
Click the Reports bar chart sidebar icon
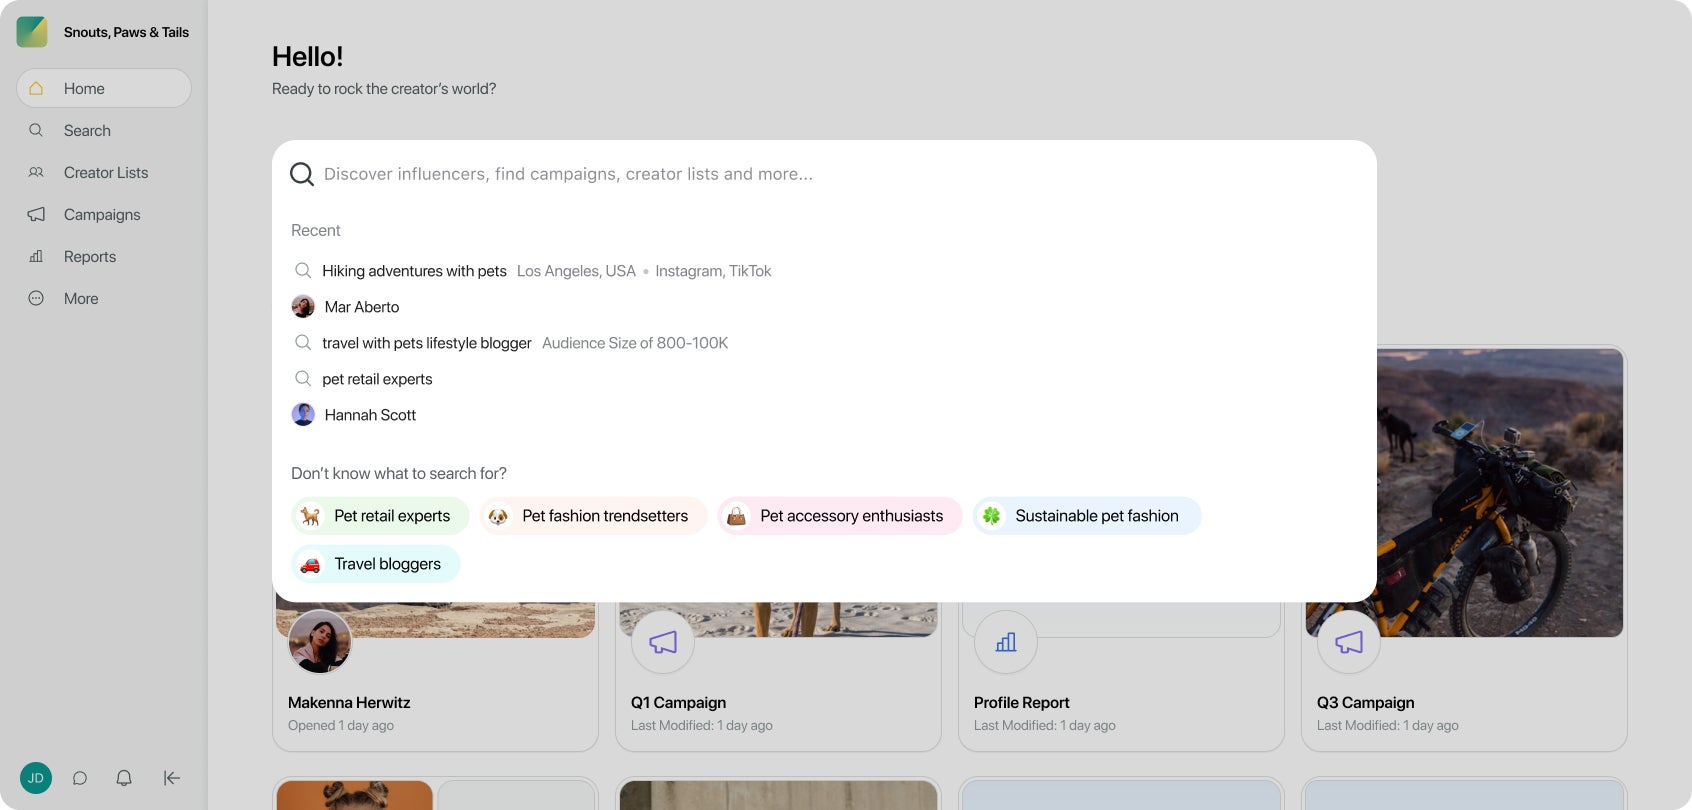36,256
